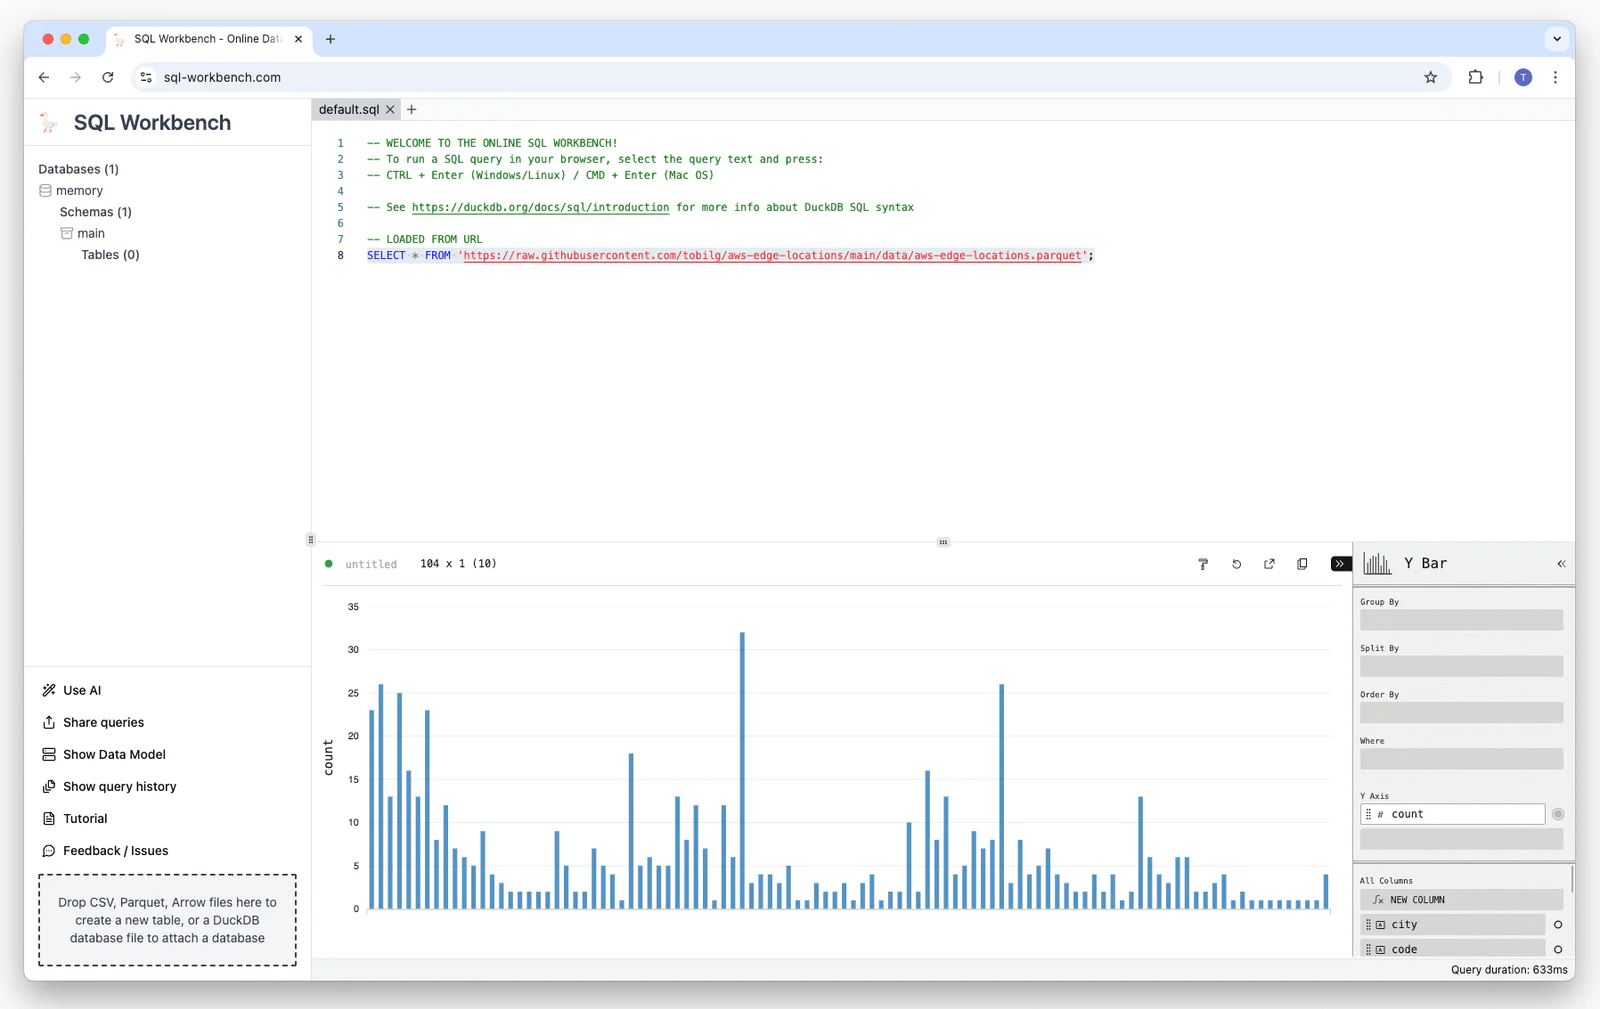This screenshot has height=1009, width=1600.
Task: Click the black double-arrow settings toggle
Action: point(1340,564)
